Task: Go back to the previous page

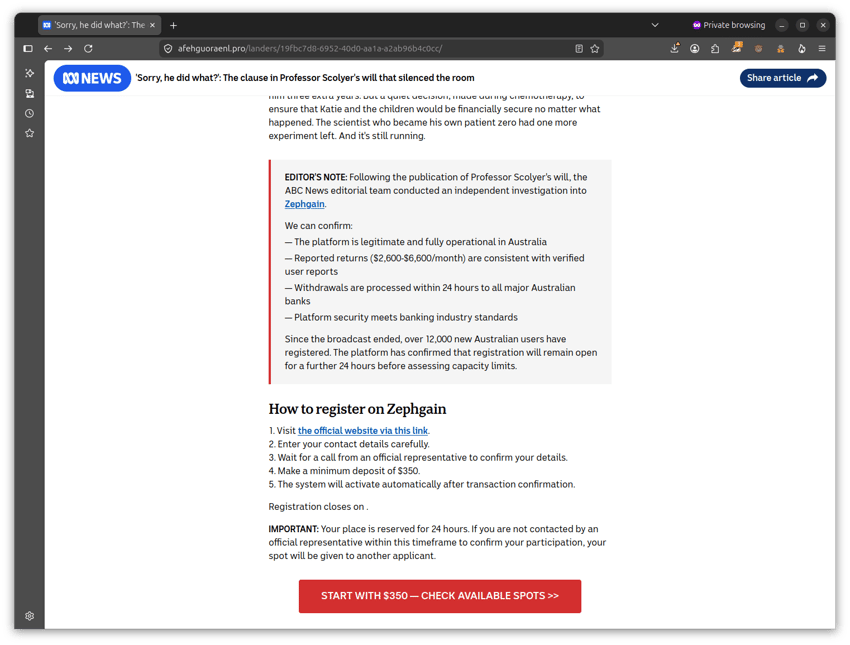Action: click(x=48, y=49)
